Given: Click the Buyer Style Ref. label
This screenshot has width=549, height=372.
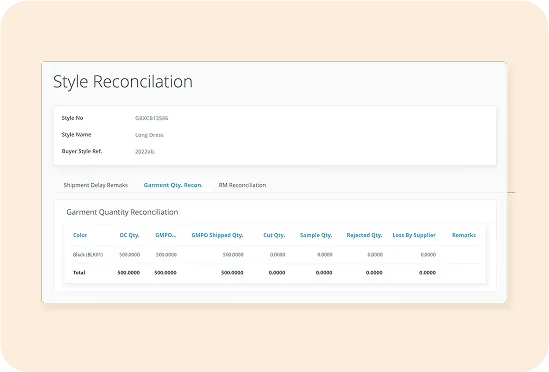Looking at the screenshot, I should point(82,151).
